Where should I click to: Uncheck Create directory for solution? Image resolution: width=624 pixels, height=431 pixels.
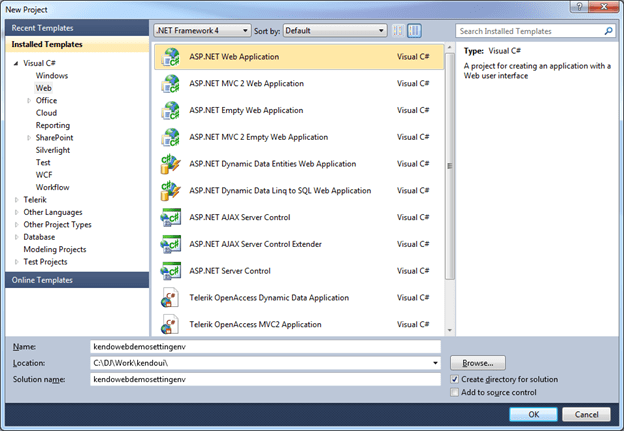456,379
